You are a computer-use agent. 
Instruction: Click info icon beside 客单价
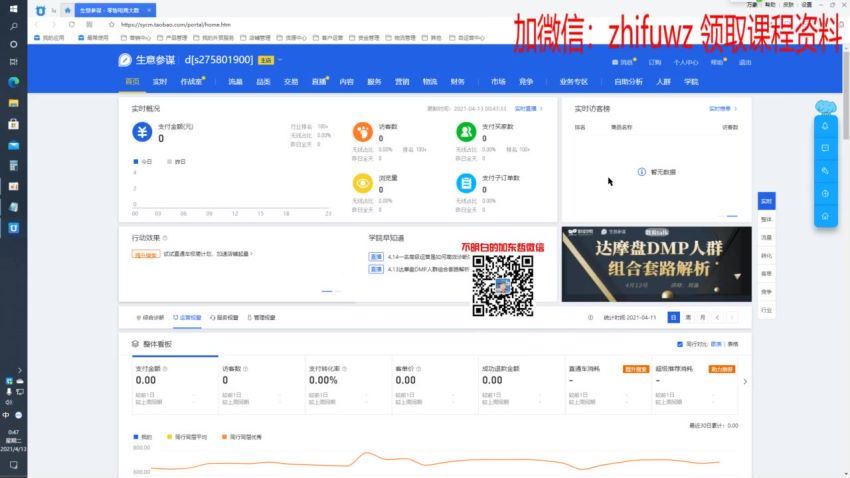pos(419,369)
